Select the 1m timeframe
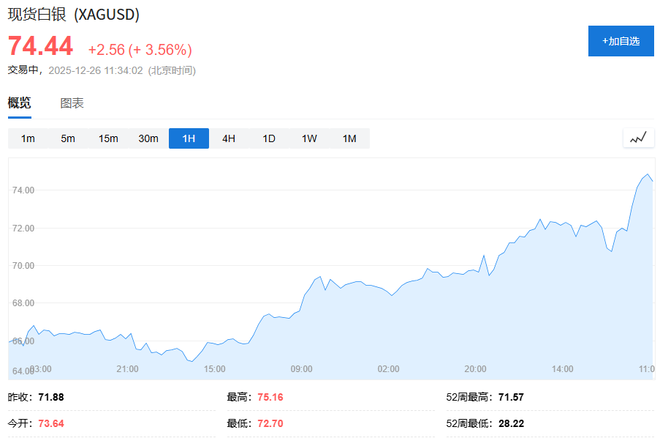This screenshot has width=660, height=438. 28,139
